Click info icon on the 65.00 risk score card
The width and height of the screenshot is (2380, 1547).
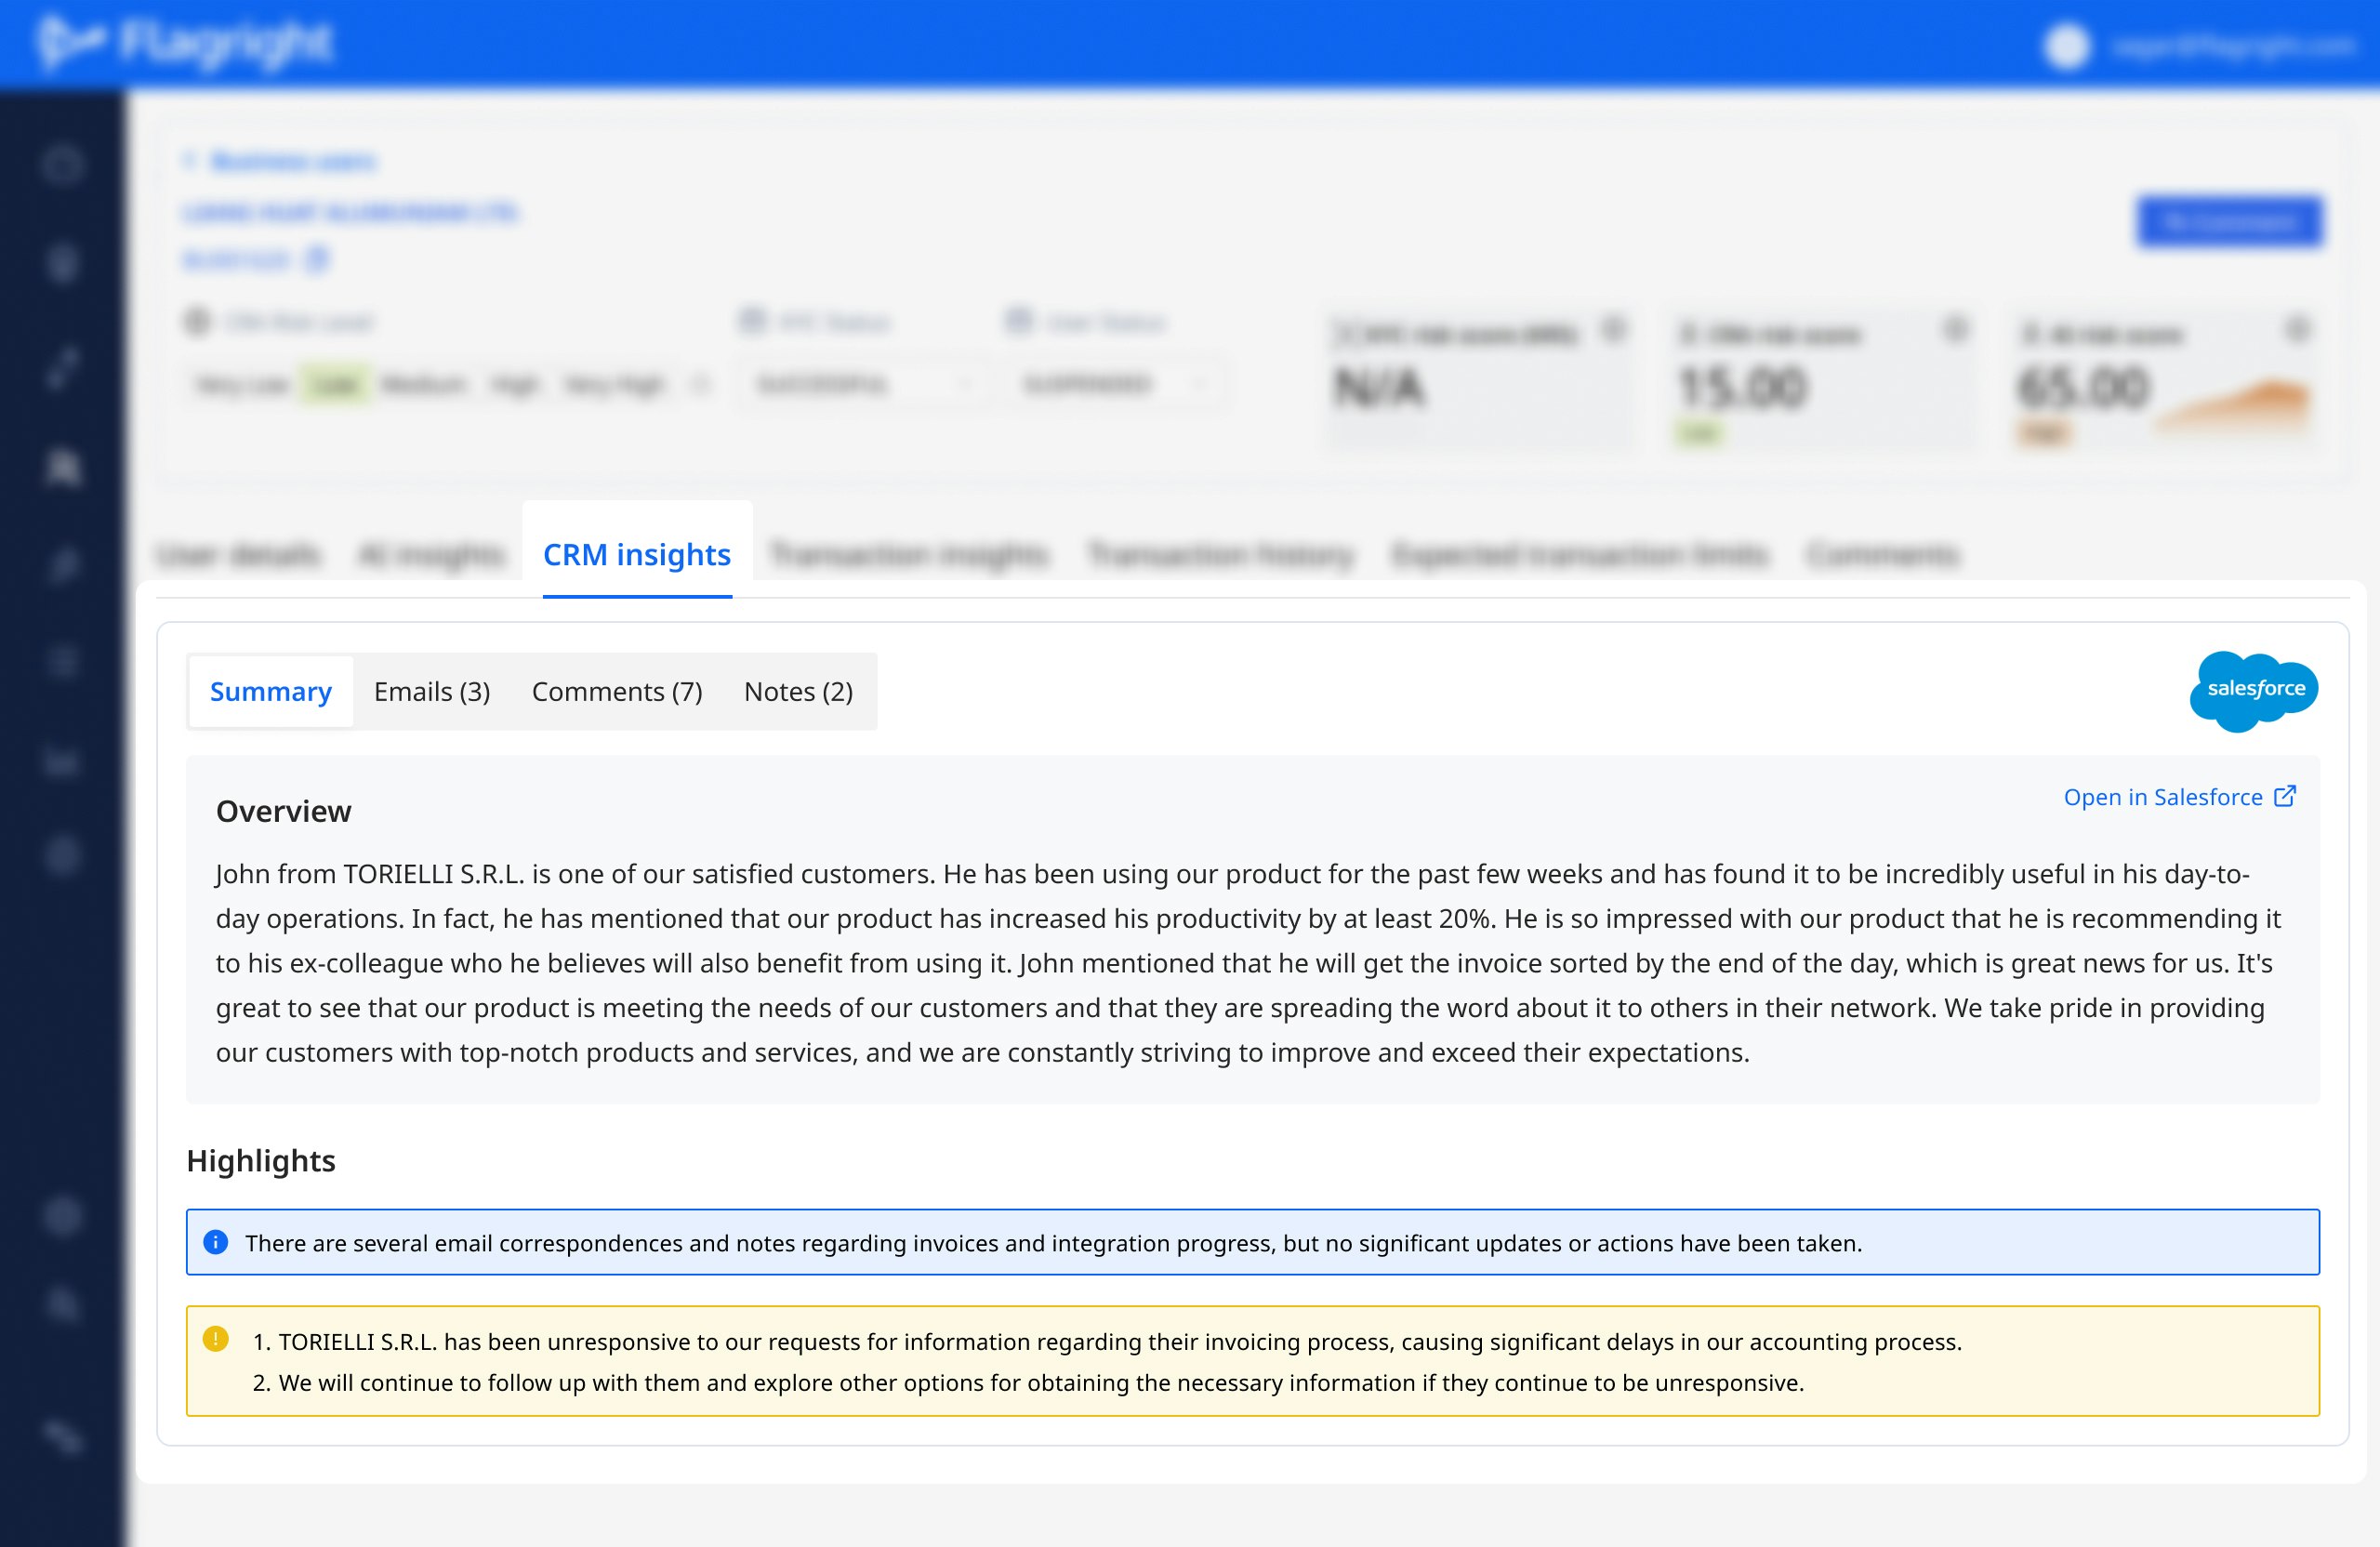(x=2298, y=329)
